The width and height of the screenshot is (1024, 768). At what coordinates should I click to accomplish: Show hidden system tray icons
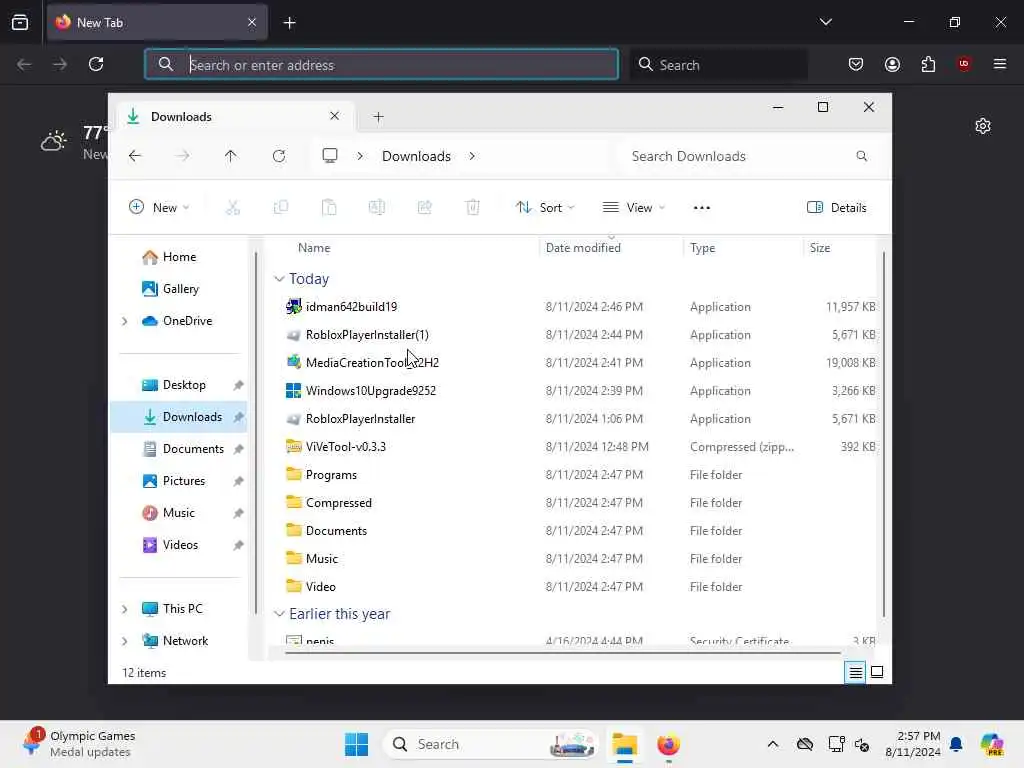point(773,744)
